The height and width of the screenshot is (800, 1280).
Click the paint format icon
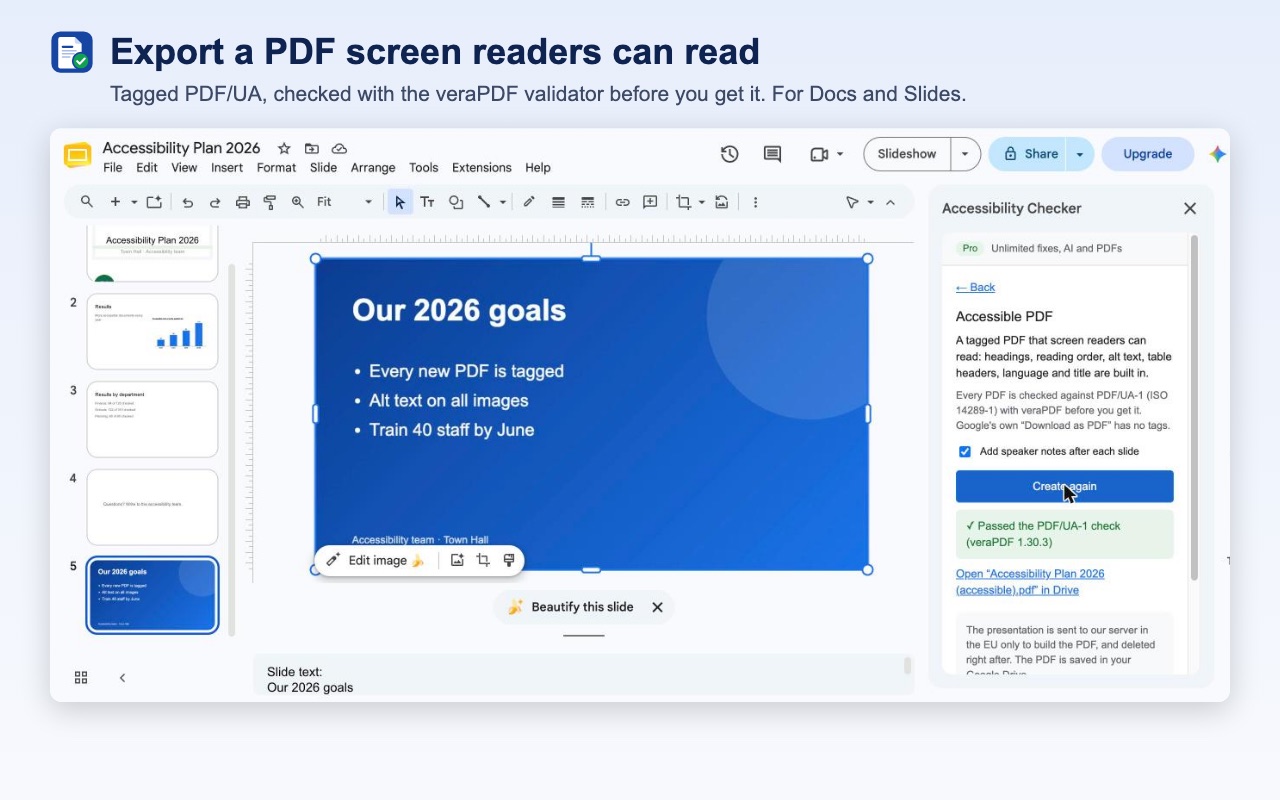(x=270, y=202)
